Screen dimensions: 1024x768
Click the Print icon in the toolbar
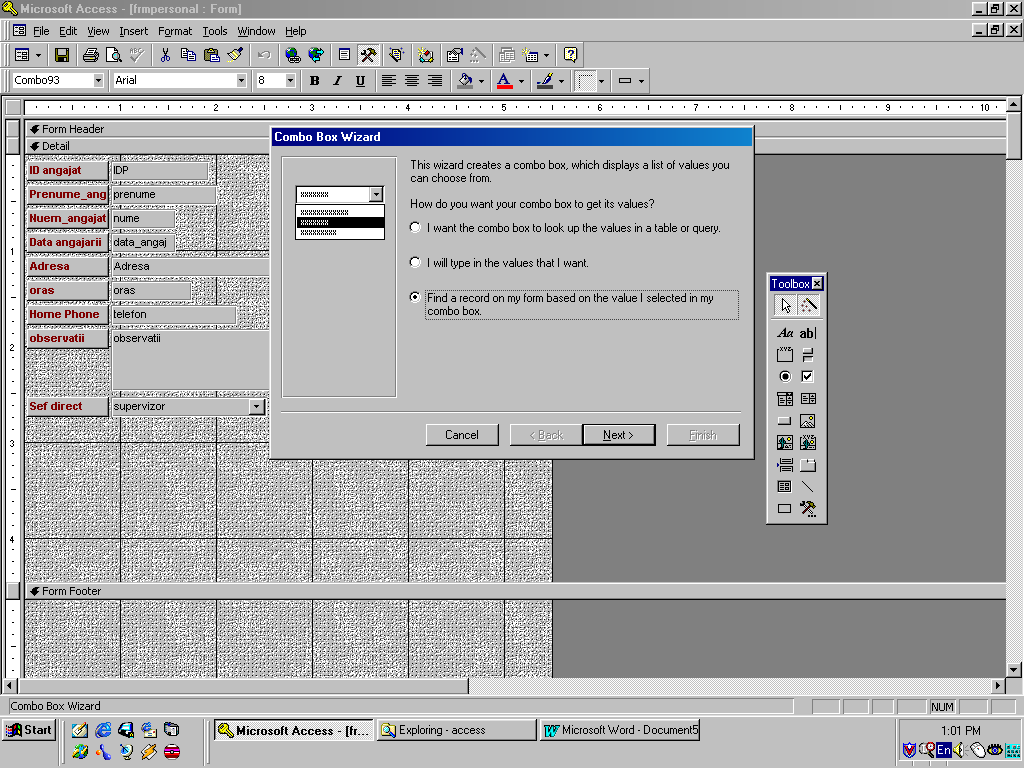[90, 56]
